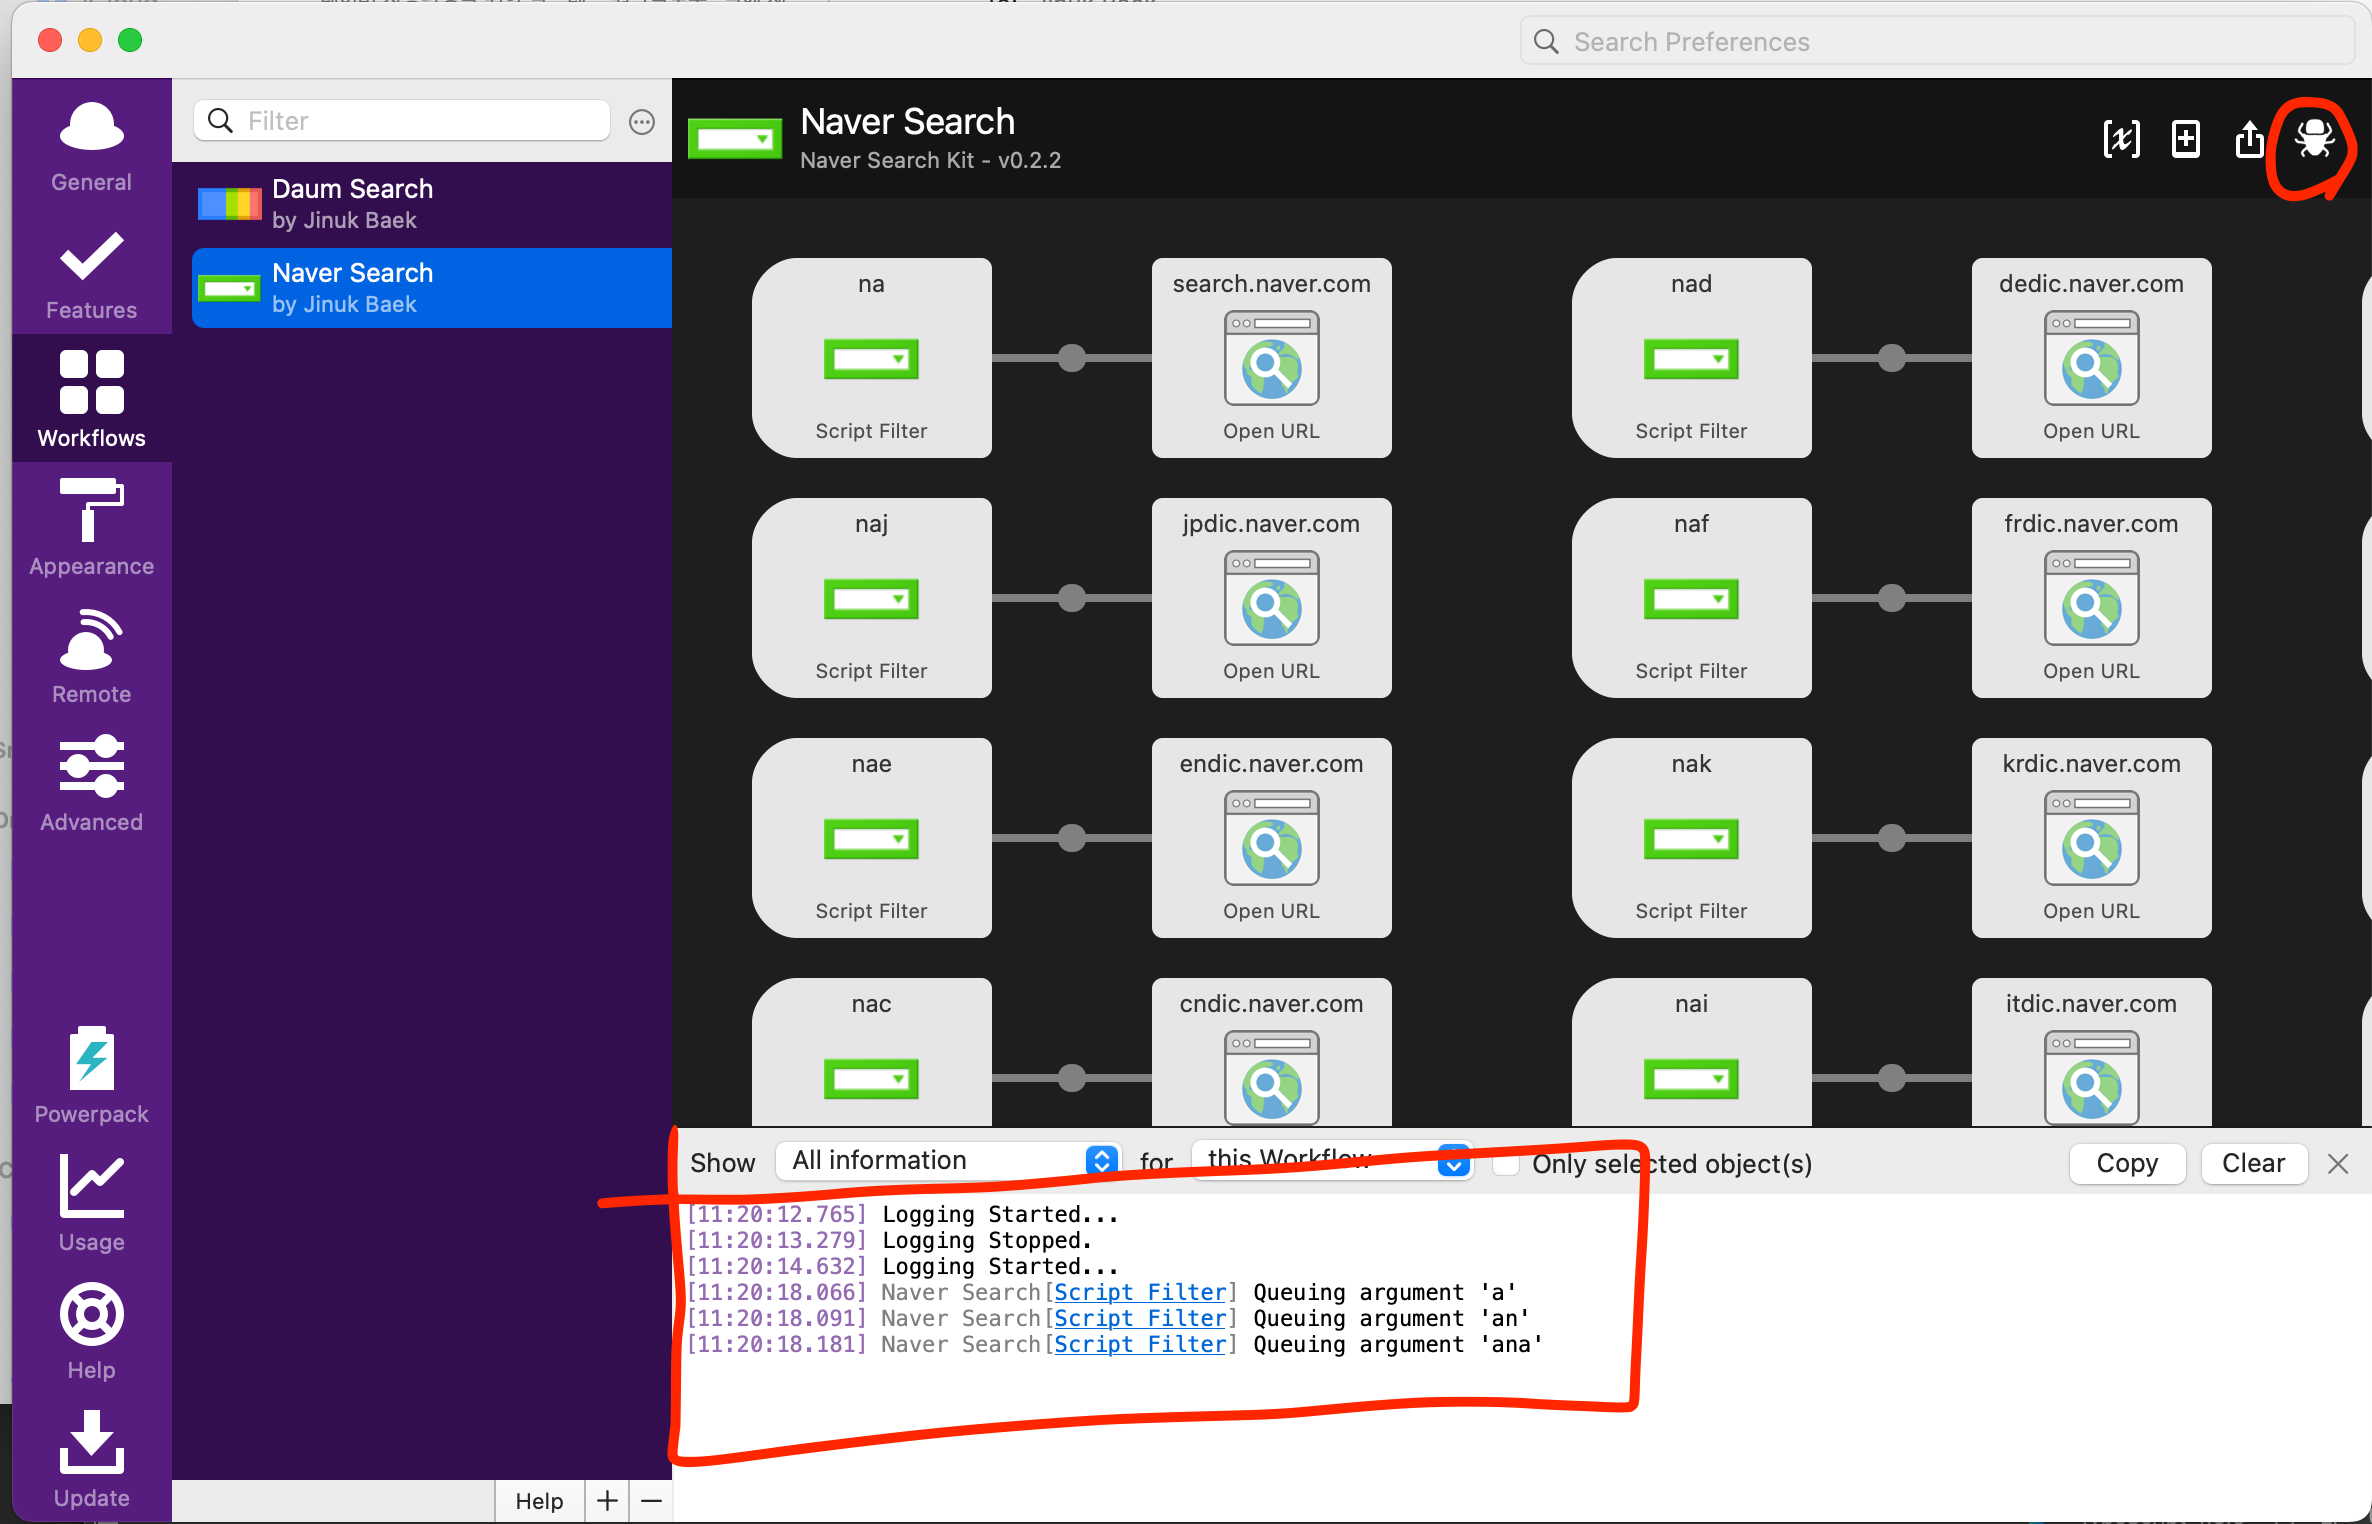Viewport: 2372px width, 1524px height.
Task: Open the Advanced preferences section
Action: coord(91,783)
